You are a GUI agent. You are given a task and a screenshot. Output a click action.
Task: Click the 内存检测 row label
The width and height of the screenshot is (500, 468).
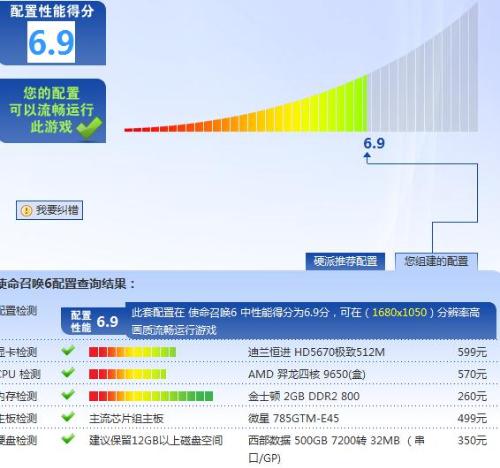point(18,396)
